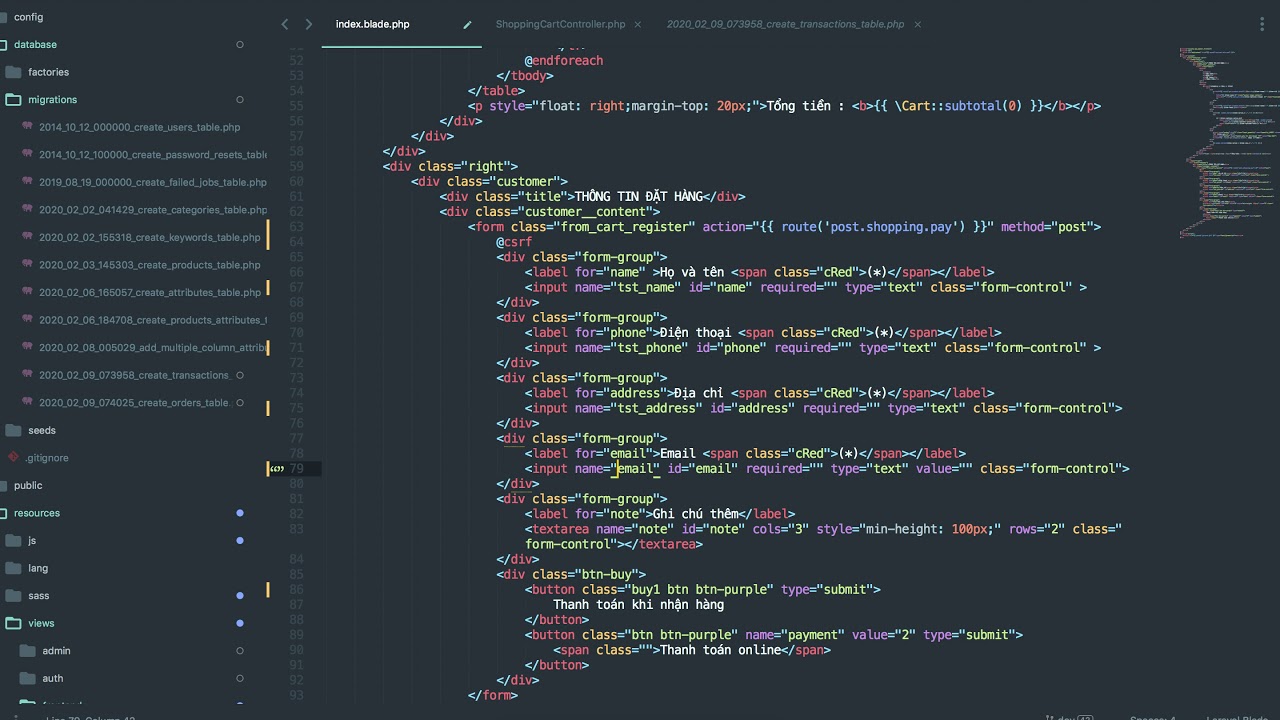Screen dimensions: 1280x720
Task: Open 2020_02_09_073958_create_transactions file in sidebar
Action: coord(134,375)
